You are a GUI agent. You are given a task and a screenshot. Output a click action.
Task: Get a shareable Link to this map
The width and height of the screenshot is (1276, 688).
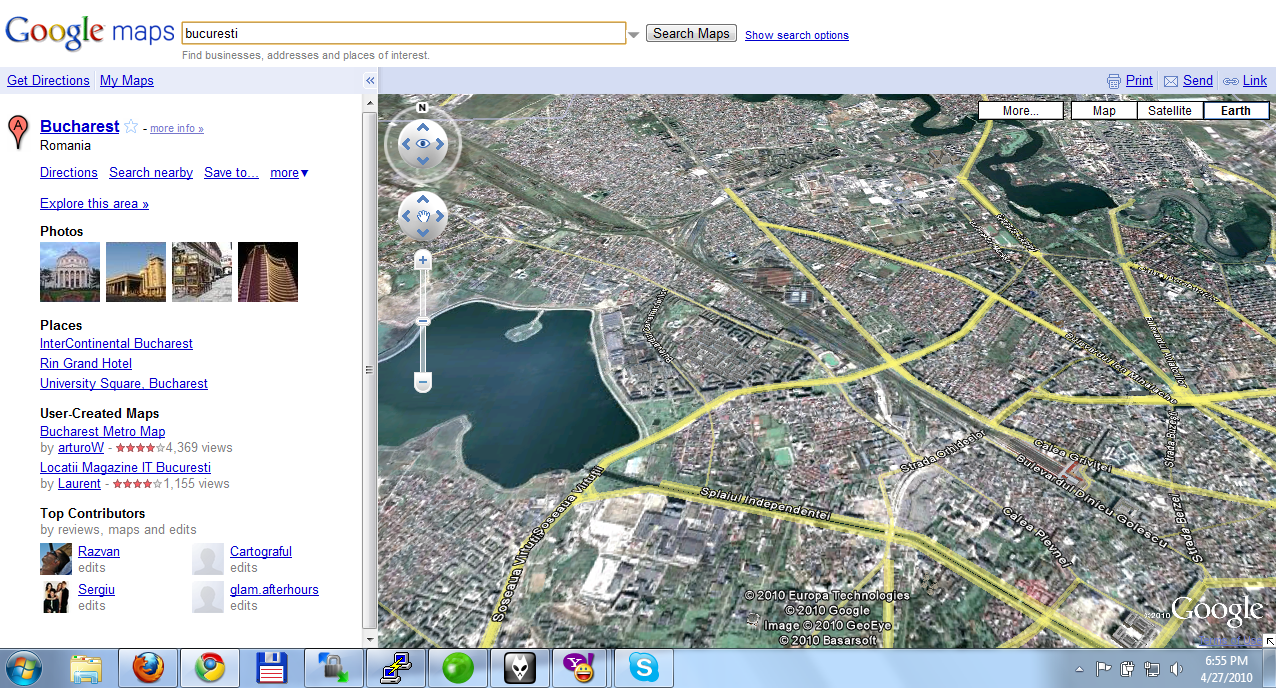[1245, 81]
